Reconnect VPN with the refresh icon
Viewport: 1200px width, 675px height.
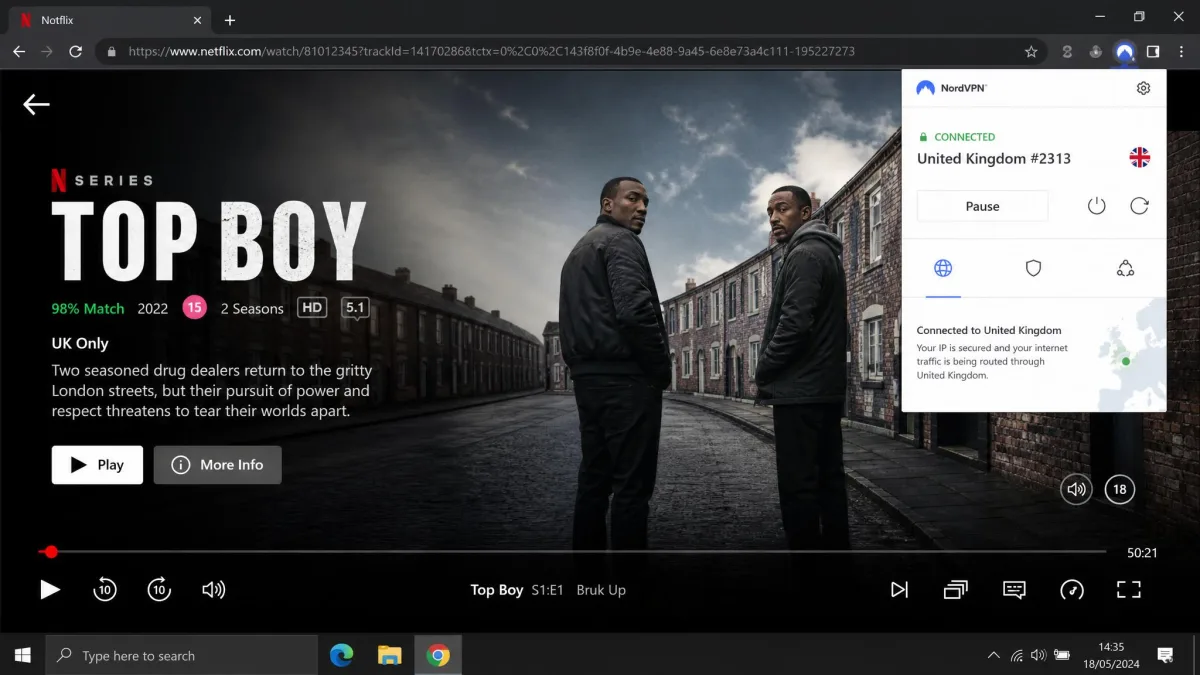(x=1139, y=206)
